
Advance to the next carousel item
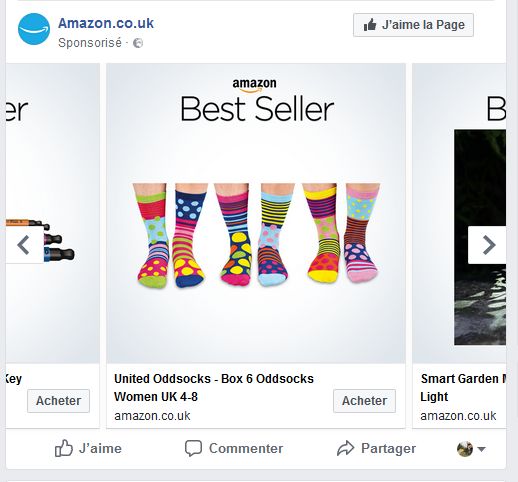click(488, 245)
